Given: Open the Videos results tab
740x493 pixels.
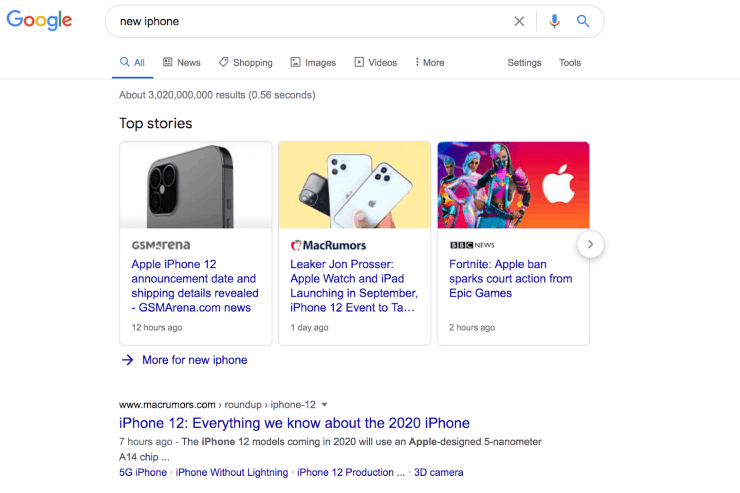Looking at the screenshot, I should pos(375,62).
